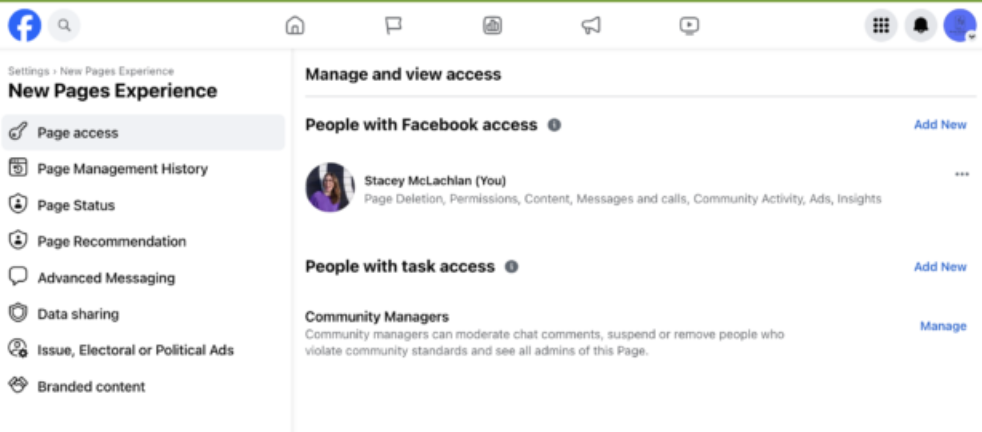This screenshot has width=982, height=432.
Task: Open the Ad Center megaphone icon
Action: [x=591, y=26]
